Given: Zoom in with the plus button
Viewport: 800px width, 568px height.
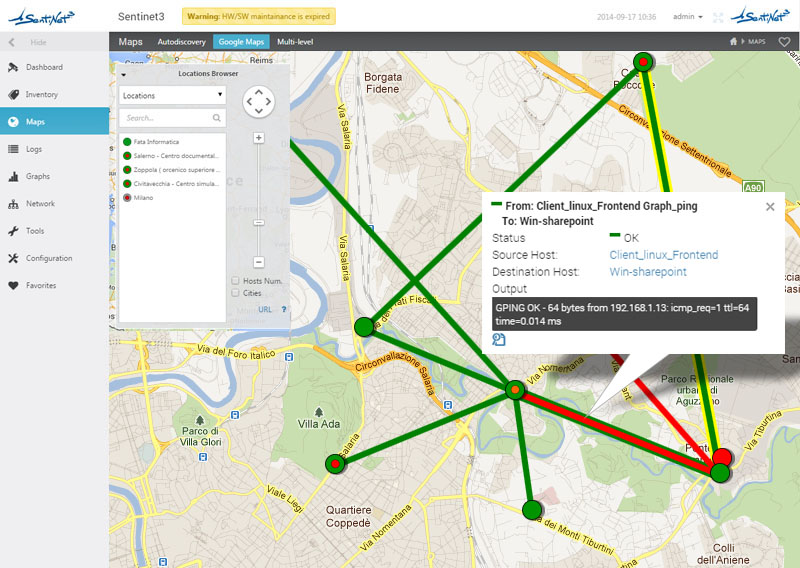Looking at the screenshot, I should coord(259,138).
